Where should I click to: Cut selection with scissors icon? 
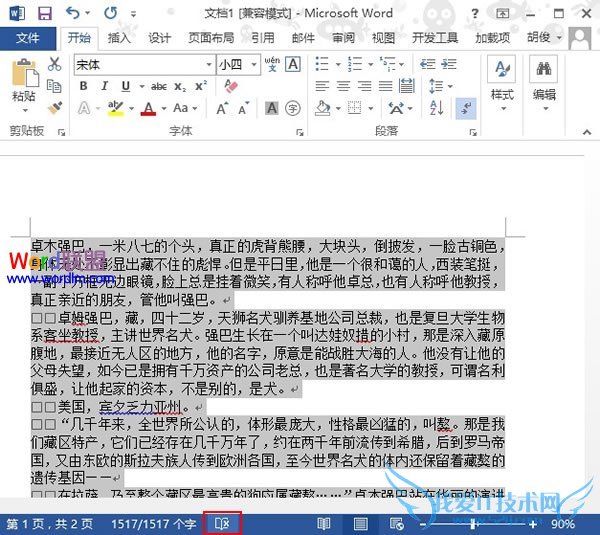point(54,64)
